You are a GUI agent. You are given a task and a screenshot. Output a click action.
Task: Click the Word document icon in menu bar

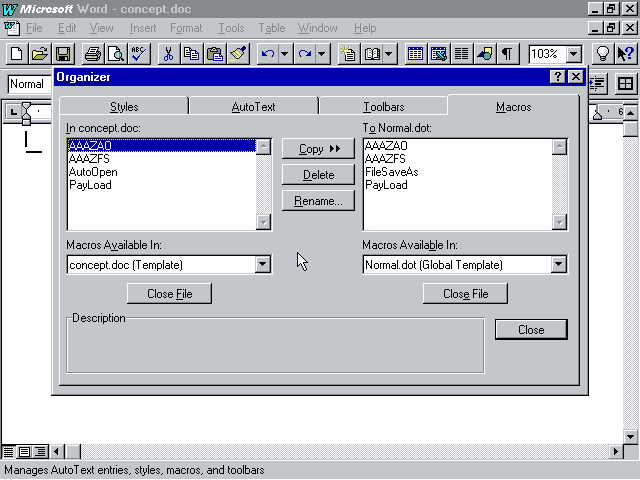(x=12, y=28)
